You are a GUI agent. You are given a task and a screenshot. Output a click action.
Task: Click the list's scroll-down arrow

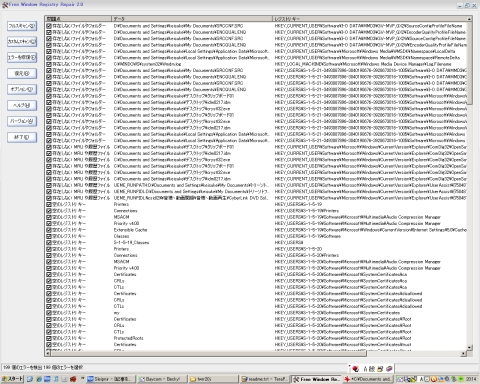[x=470, y=348]
